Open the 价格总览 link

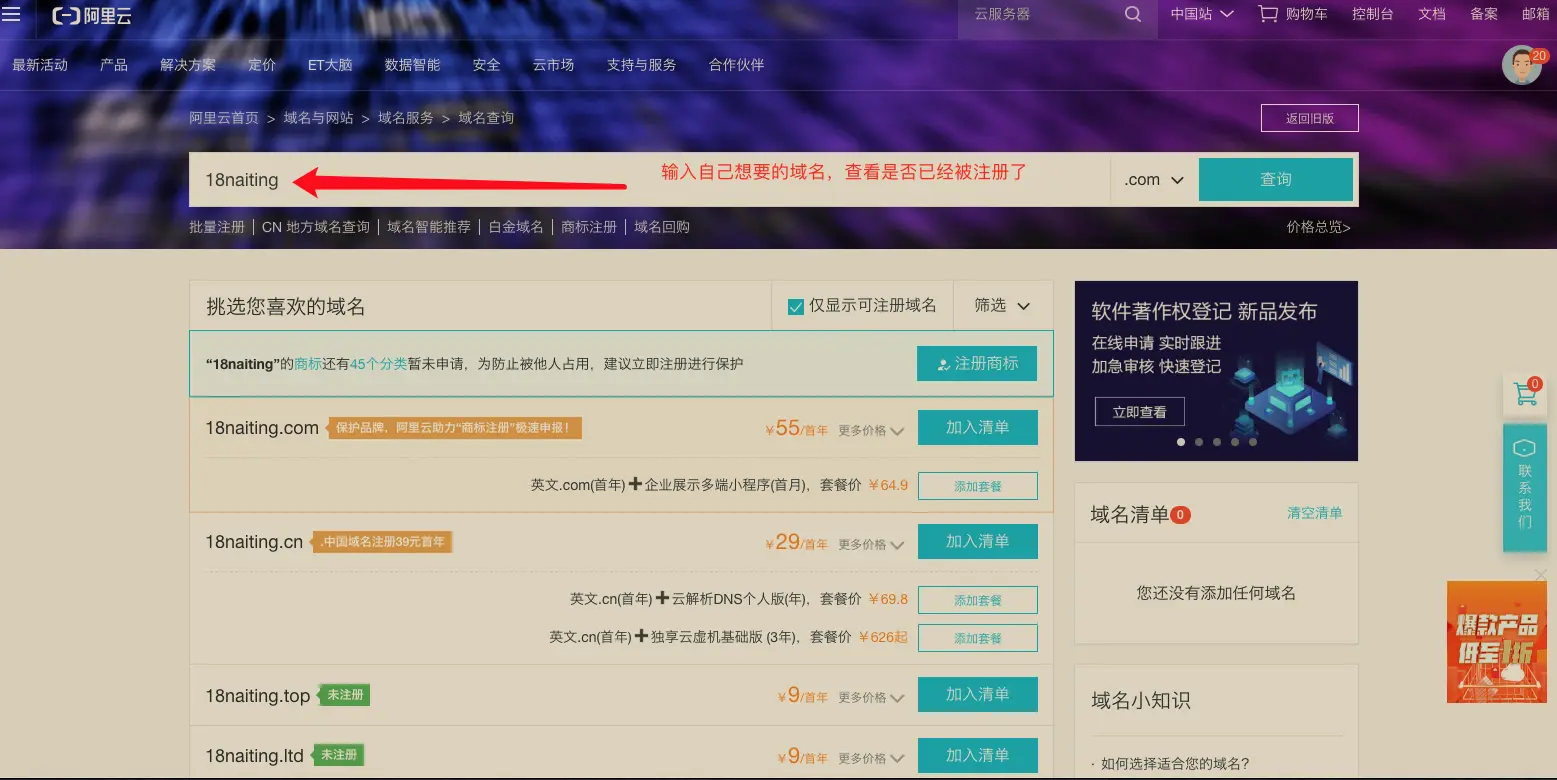click(1319, 227)
